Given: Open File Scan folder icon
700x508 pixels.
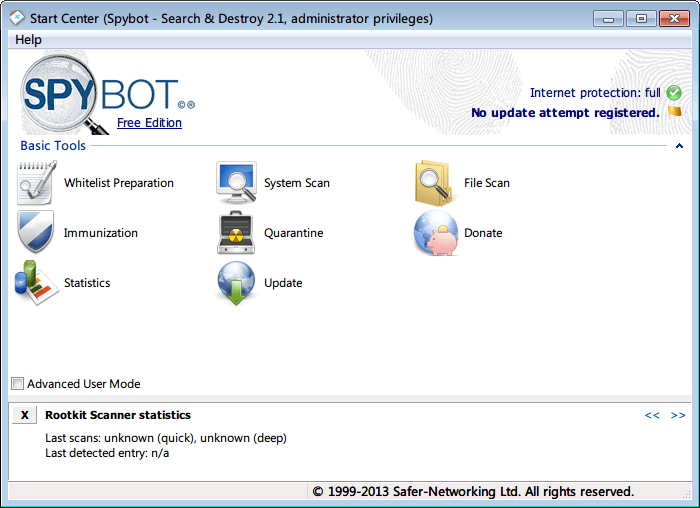Looking at the screenshot, I should point(433,183).
